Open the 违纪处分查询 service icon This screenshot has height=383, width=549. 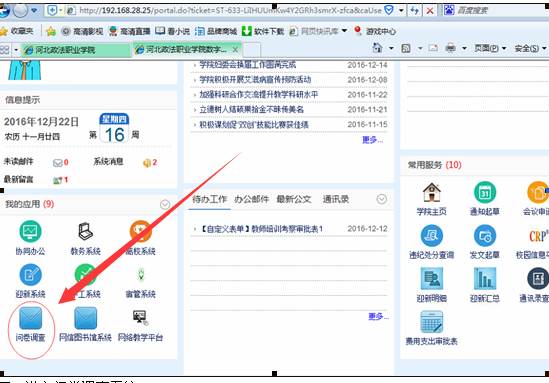431,236
